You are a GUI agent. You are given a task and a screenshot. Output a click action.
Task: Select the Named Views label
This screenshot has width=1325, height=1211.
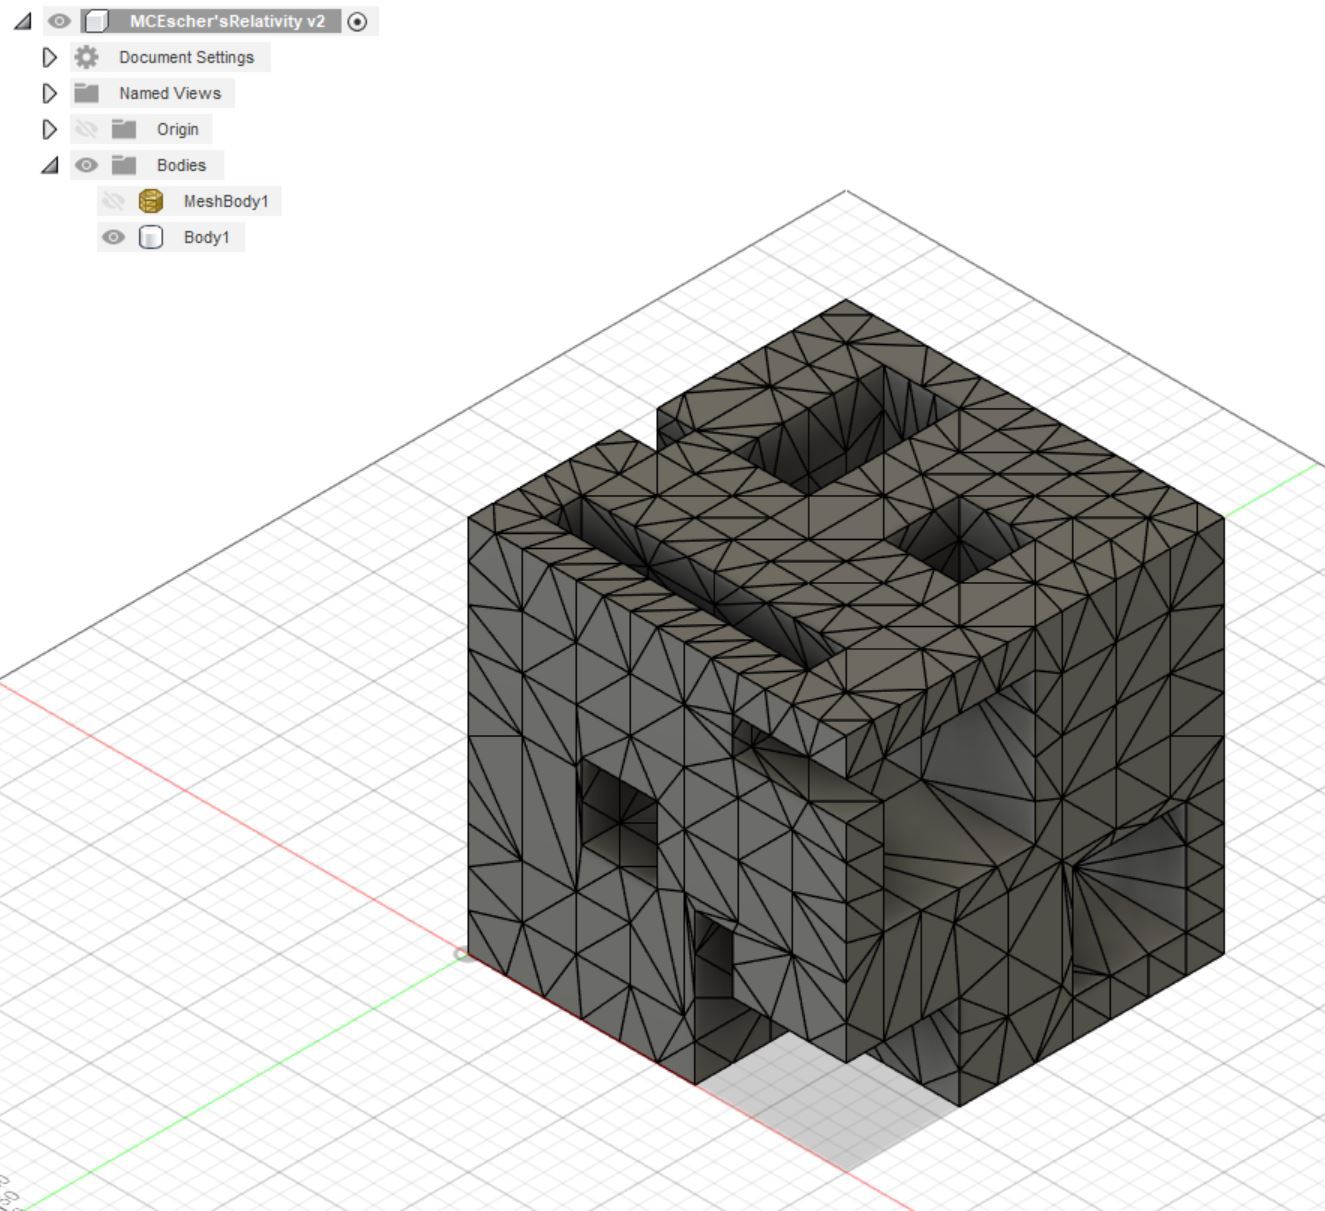pos(170,93)
